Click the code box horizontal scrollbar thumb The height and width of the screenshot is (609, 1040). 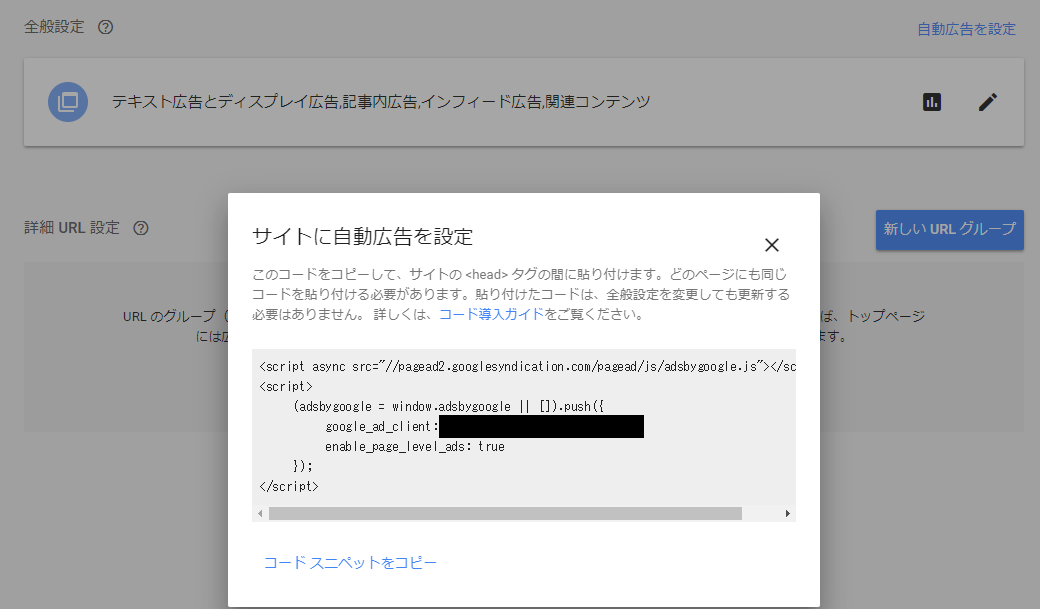505,513
